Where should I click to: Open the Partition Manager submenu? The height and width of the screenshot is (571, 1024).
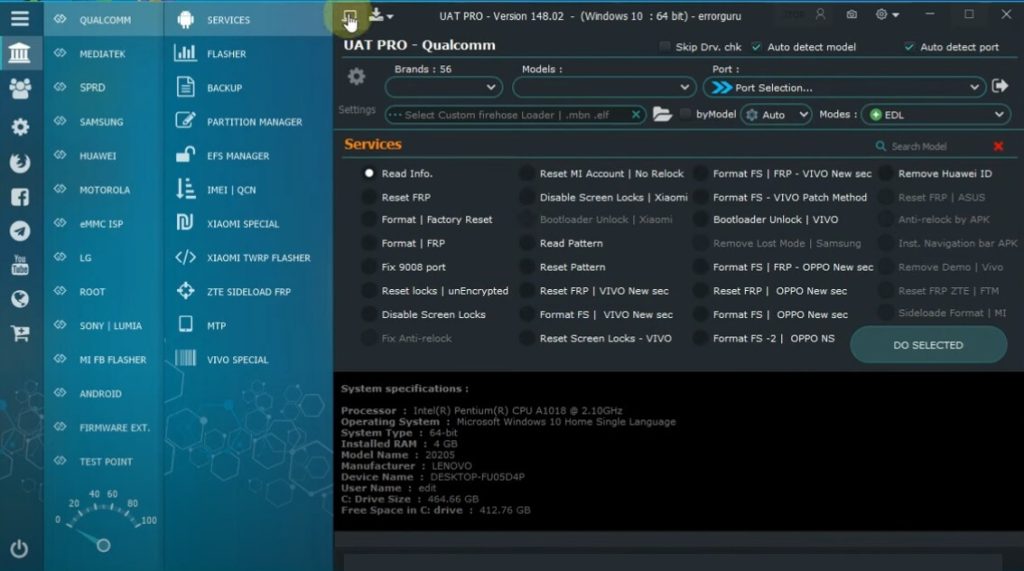(248, 122)
